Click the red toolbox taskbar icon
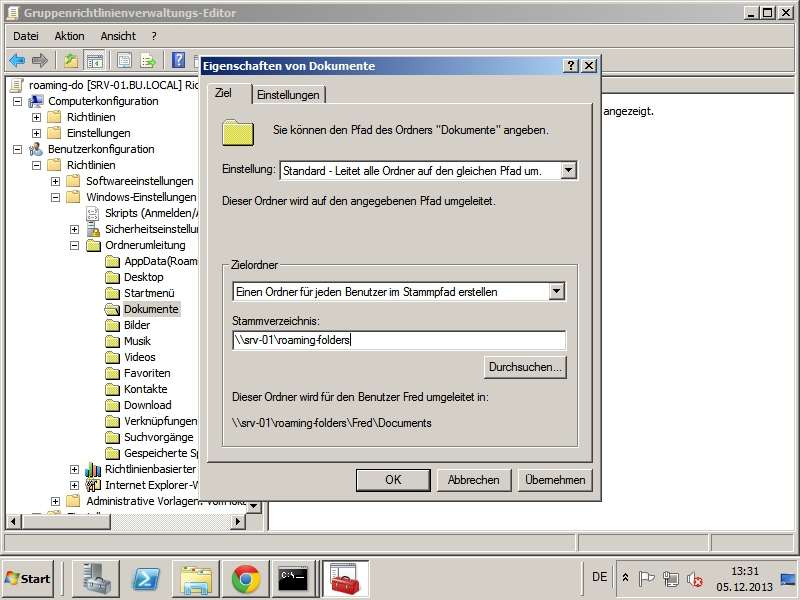This screenshot has width=800, height=600. pyautogui.click(x=345, y=579)
